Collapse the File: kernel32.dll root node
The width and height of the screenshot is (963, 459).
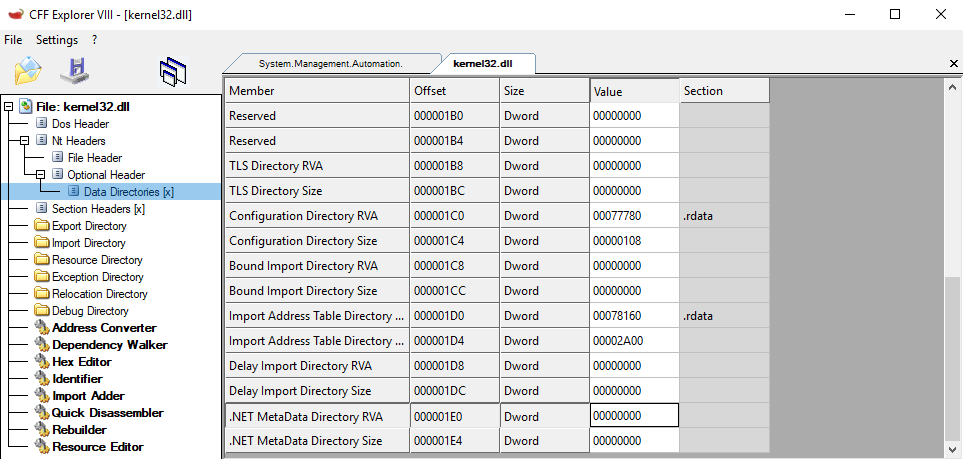pos(9,107)
